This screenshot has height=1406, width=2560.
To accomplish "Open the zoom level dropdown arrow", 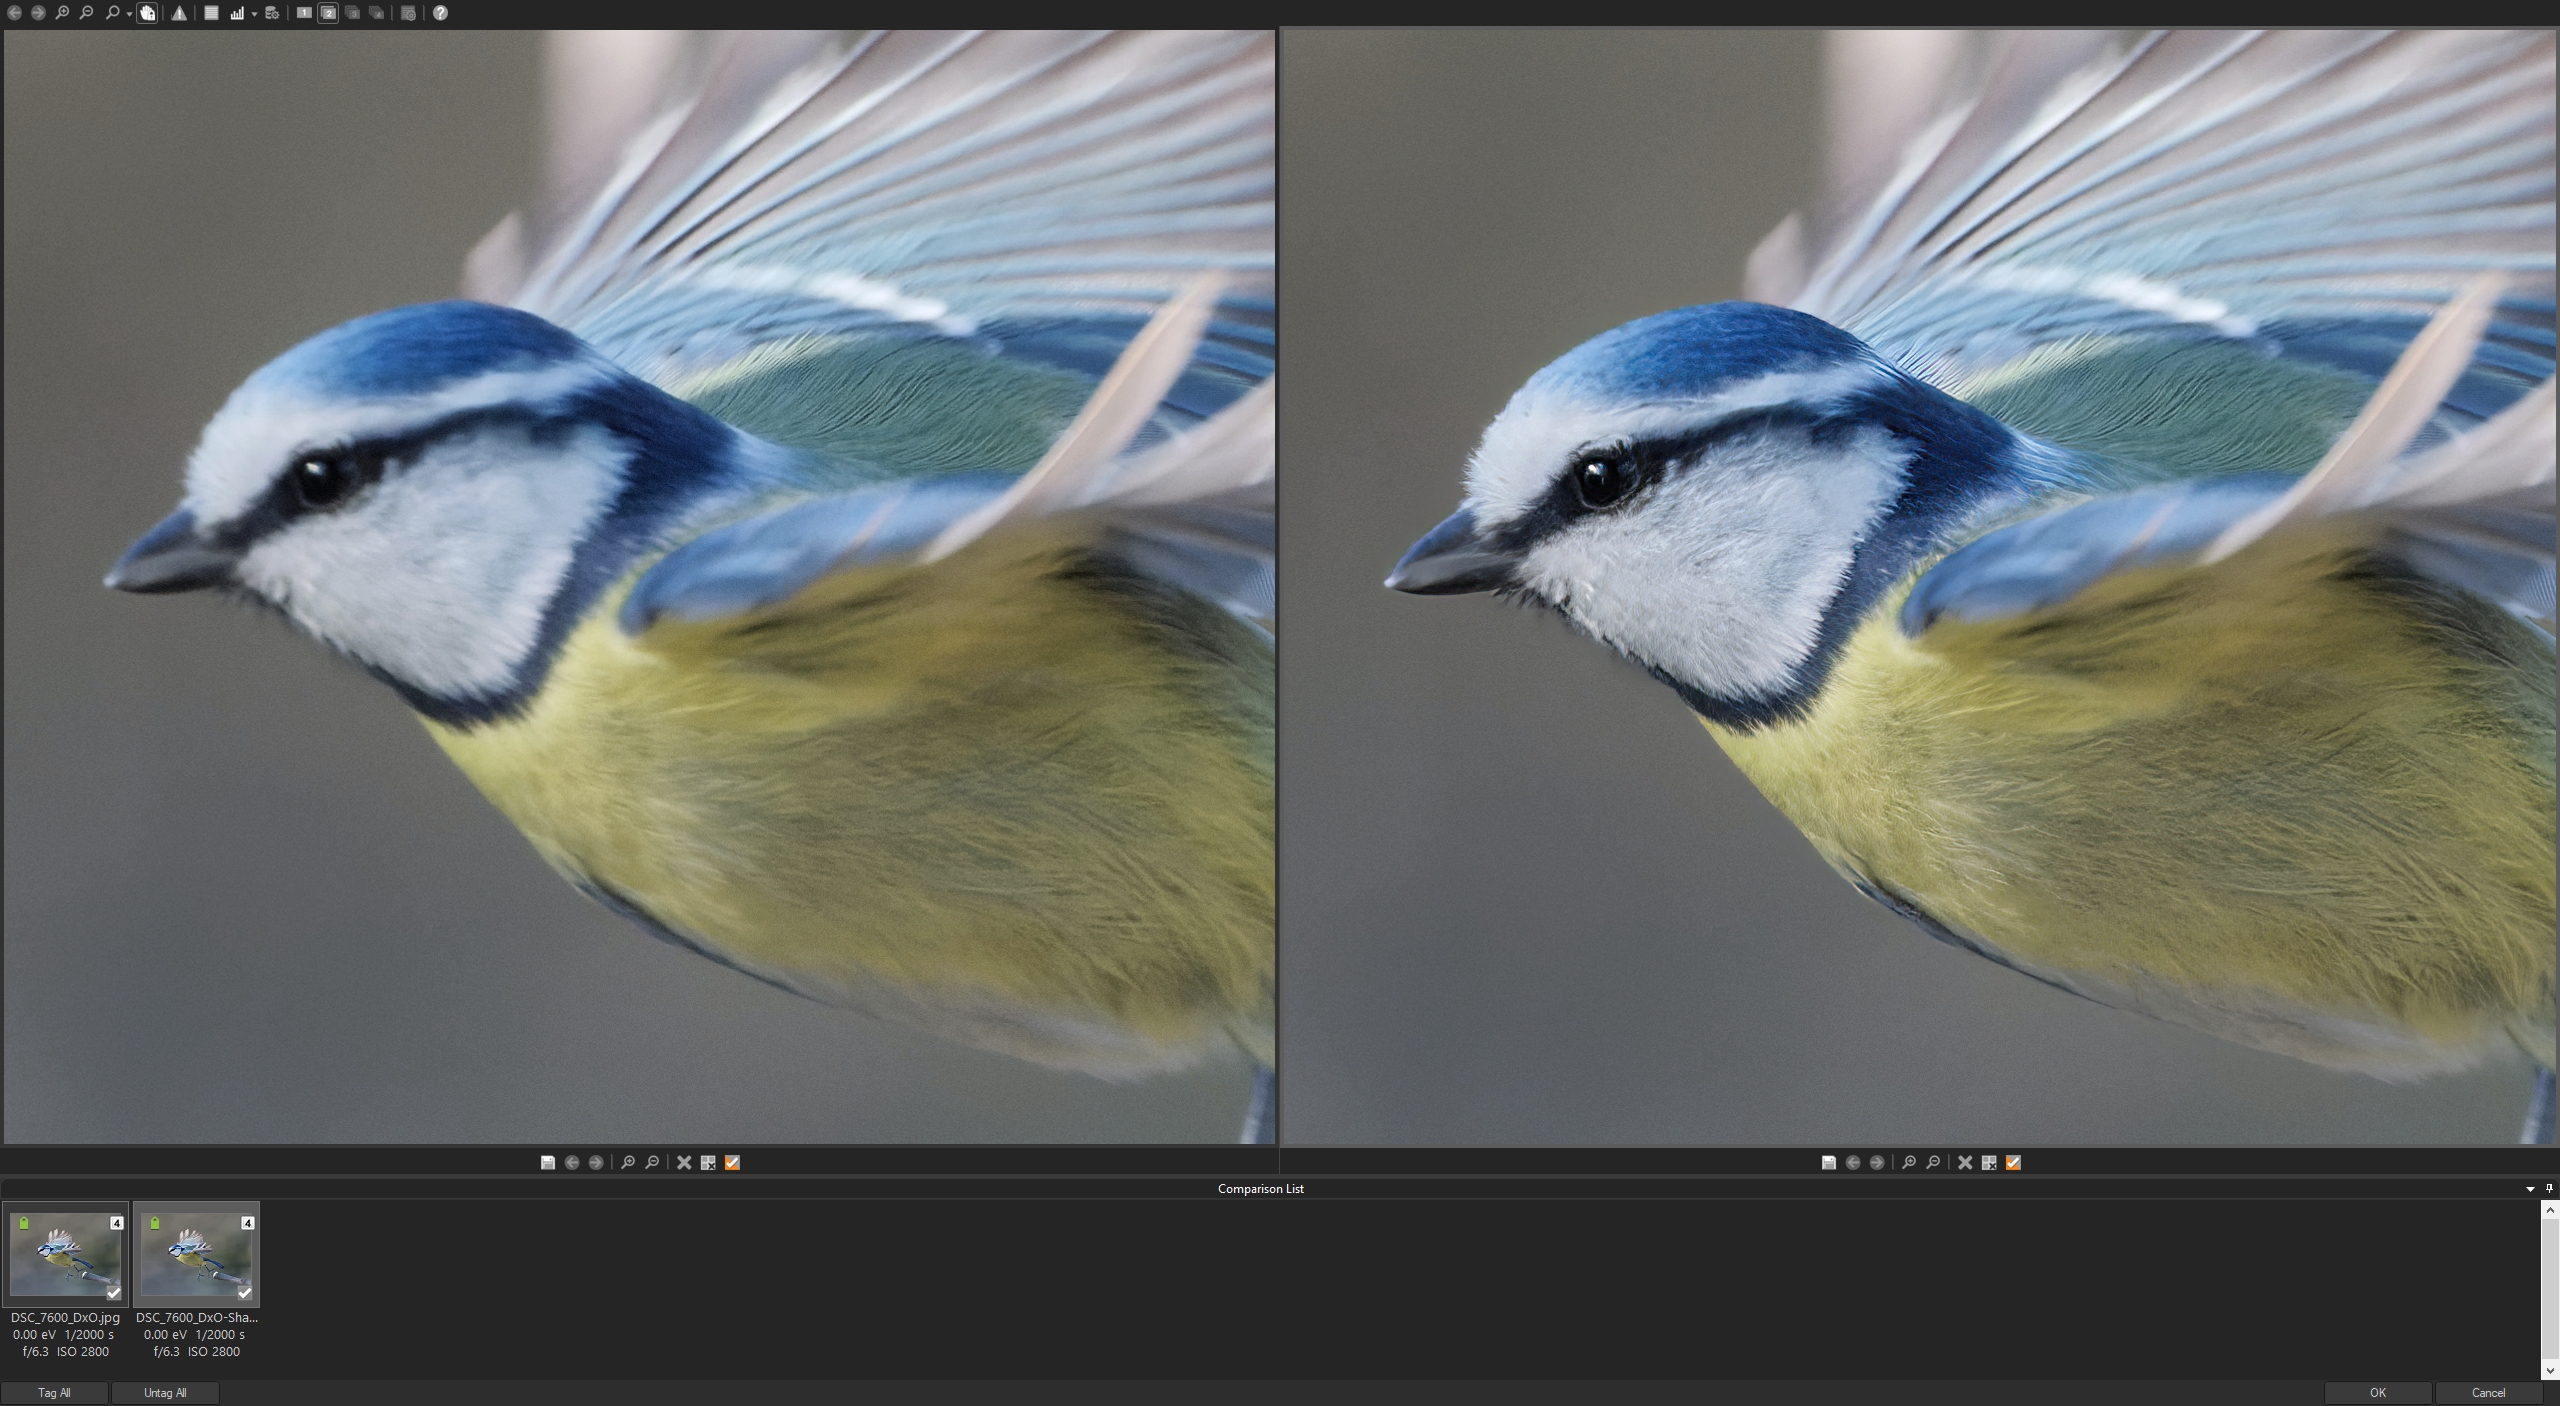I will 129,14.
